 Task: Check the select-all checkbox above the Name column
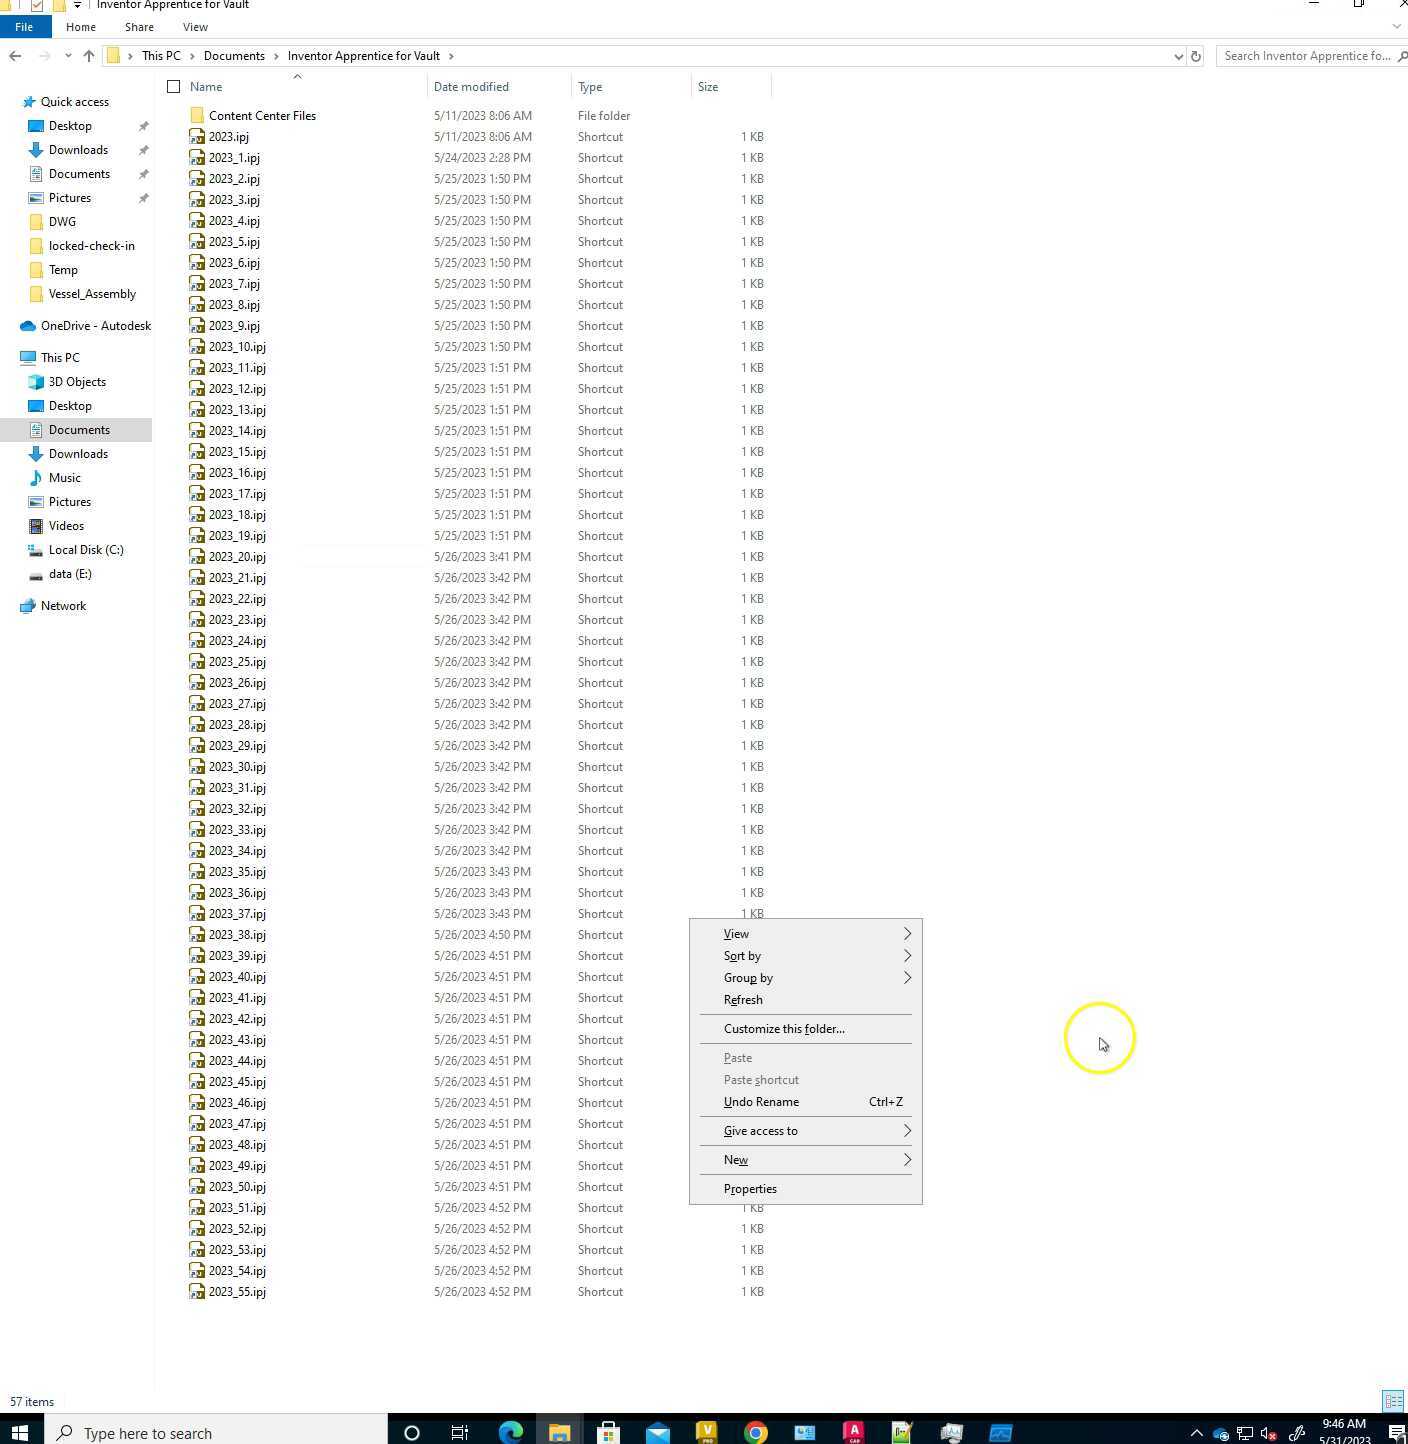pyautogui.click(x=173, y=87)
